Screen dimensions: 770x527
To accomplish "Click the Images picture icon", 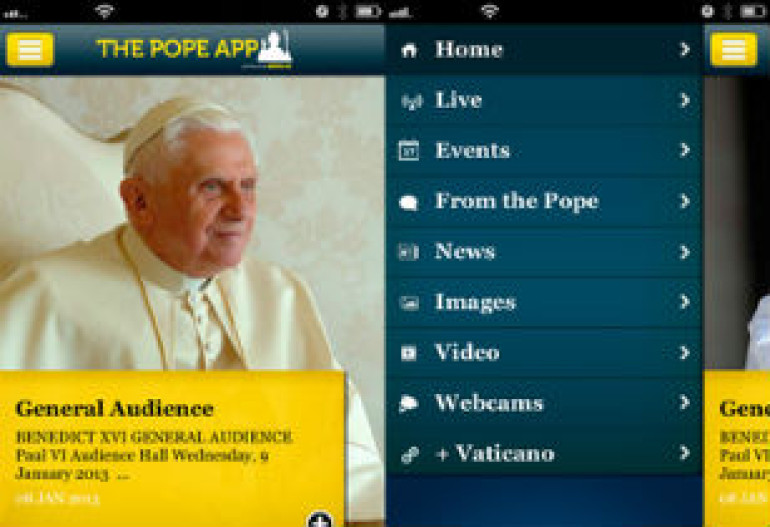I will (409, 303).
